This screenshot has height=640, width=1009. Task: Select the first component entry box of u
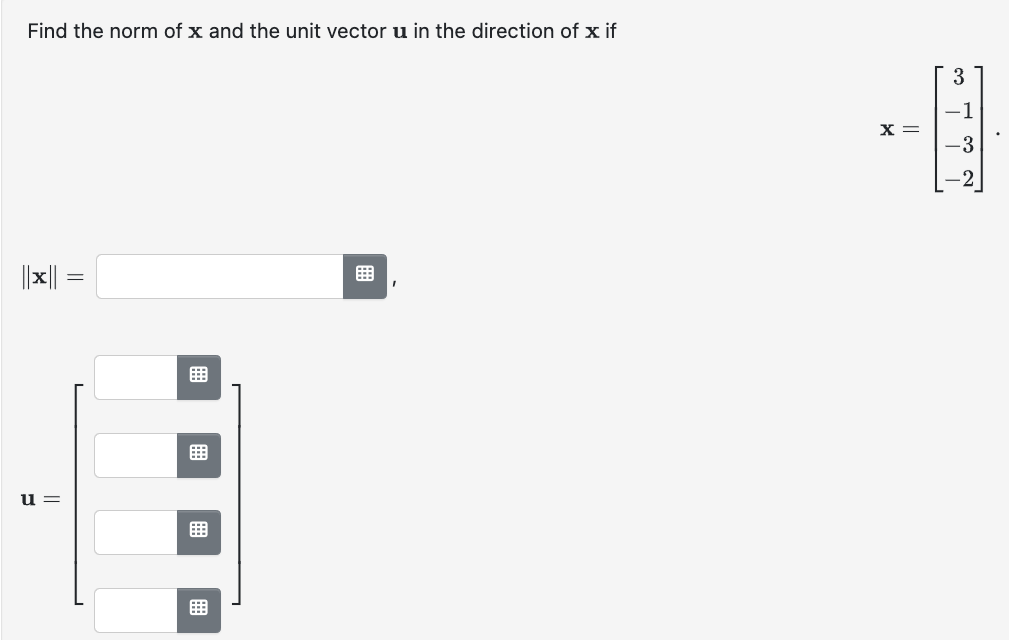coord(133,376)
